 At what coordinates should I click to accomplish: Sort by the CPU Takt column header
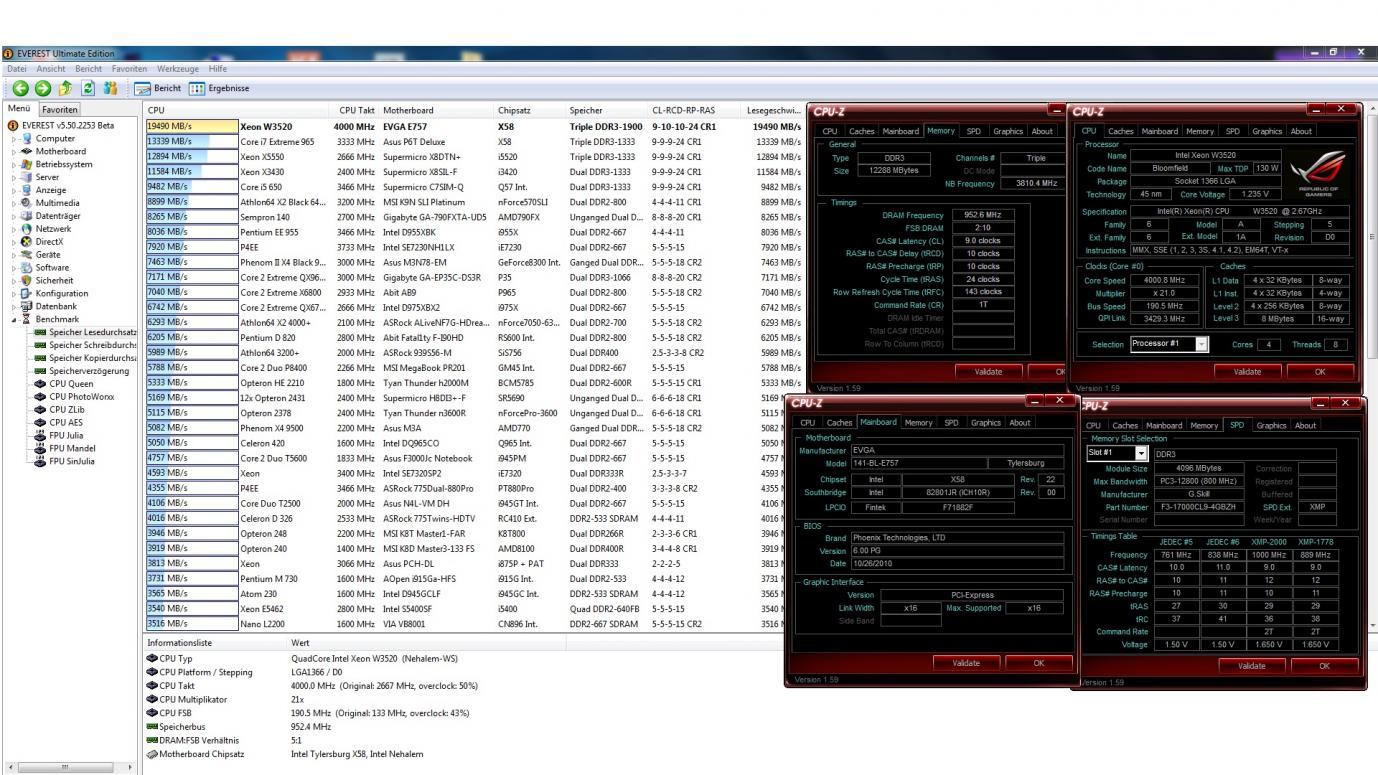point(357,109)
